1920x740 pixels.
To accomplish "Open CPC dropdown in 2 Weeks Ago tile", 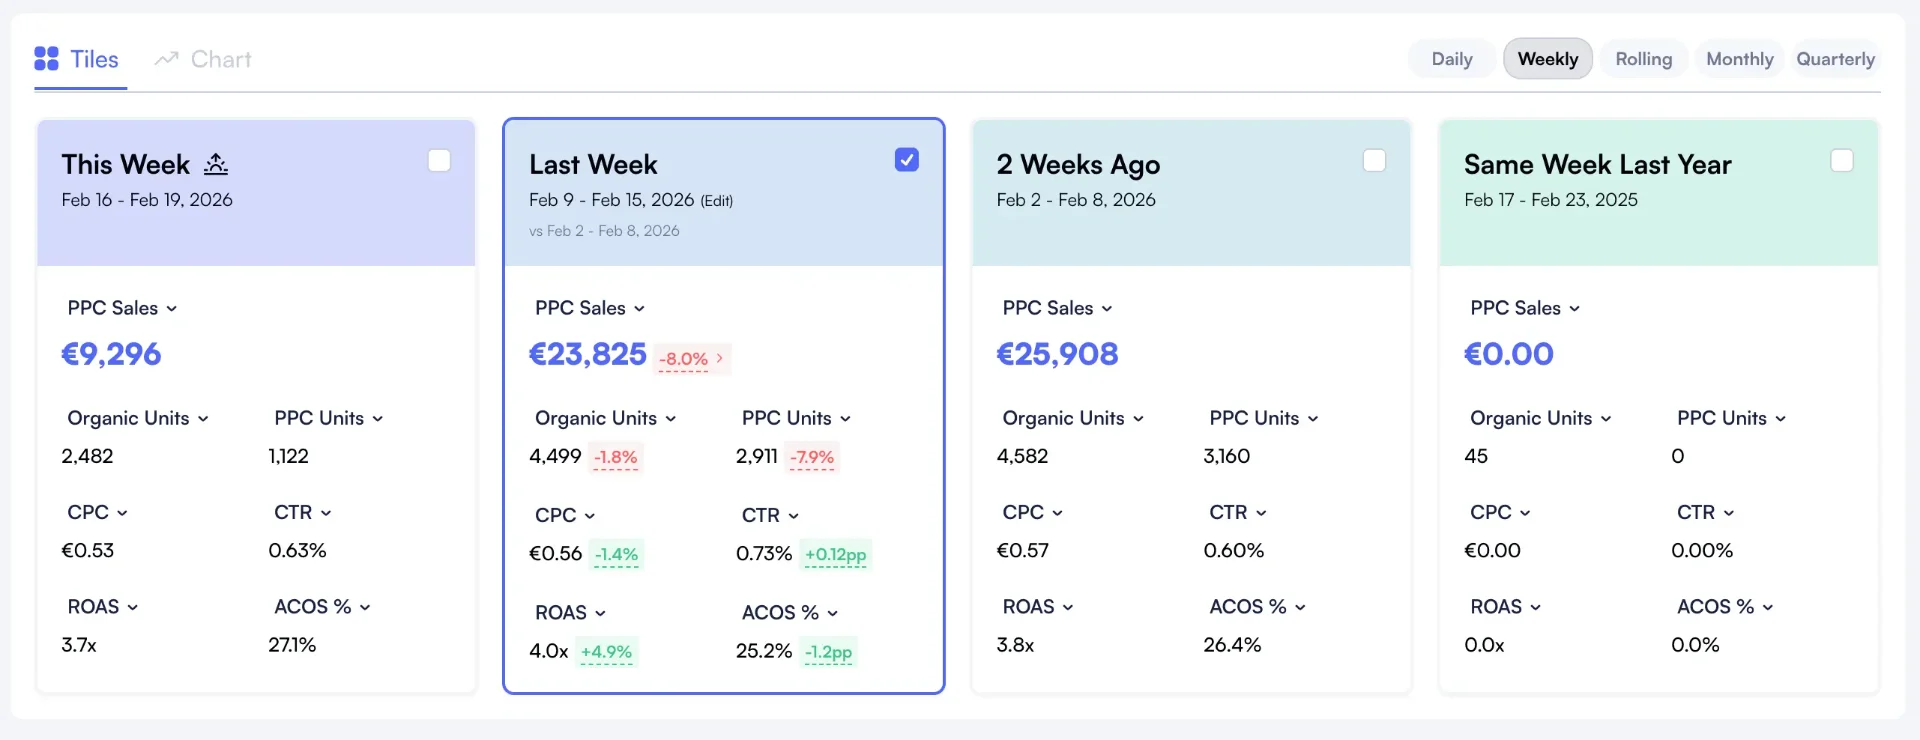I will [x=1033, y=512].
